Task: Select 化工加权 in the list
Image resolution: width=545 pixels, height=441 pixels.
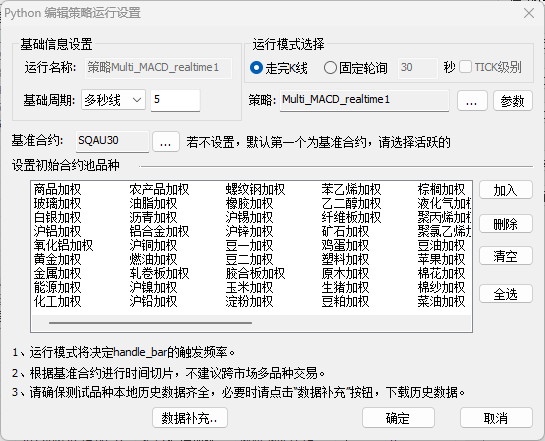Action: point(57,301)
